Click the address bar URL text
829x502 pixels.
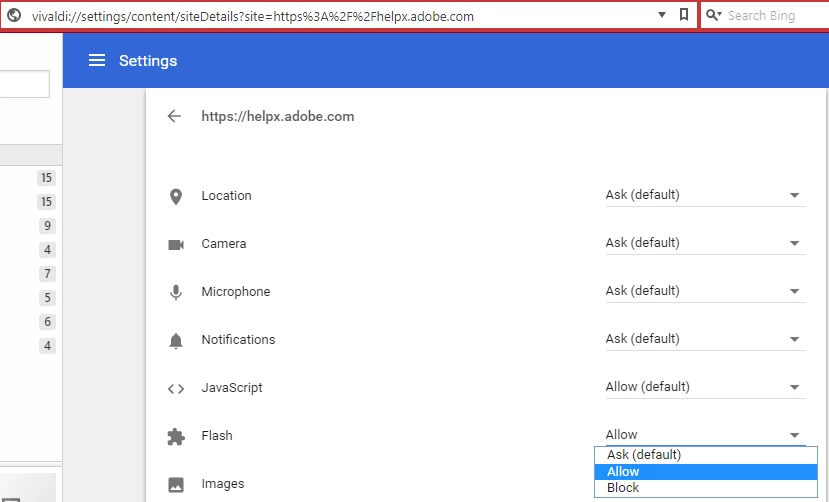pos(253,16)
